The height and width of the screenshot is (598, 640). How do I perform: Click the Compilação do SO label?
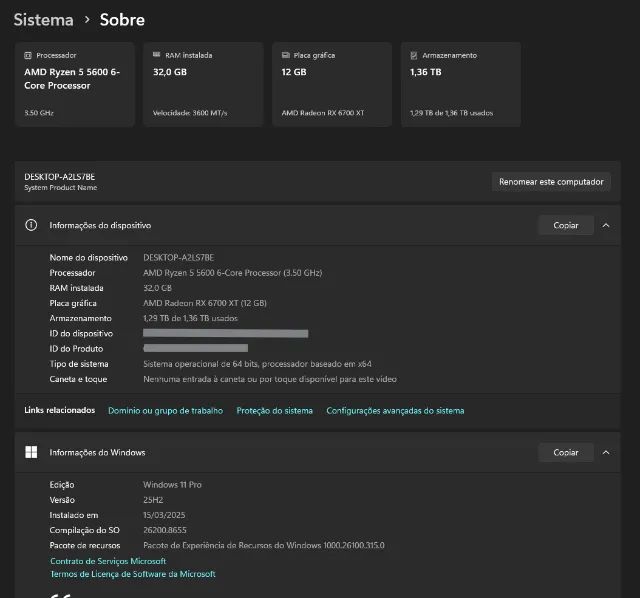pos(84,530)
